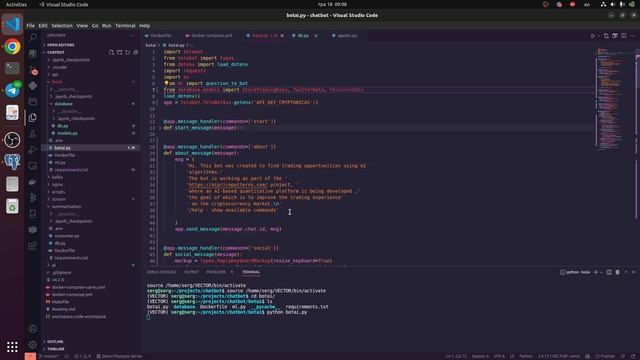This screenshot has height=360, width=640.
Task: Open the Search view in activity bar
Action: [x=33, y=38]
